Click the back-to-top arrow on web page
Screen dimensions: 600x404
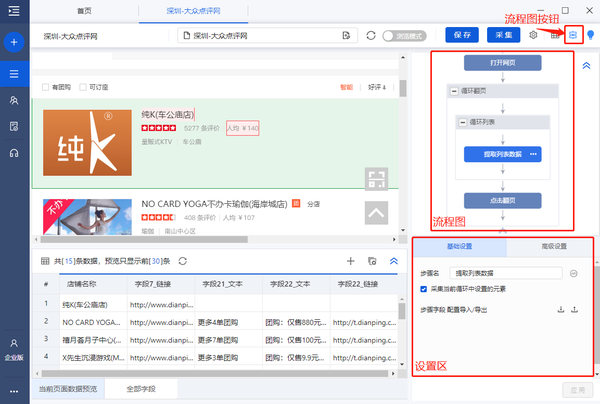376,213
